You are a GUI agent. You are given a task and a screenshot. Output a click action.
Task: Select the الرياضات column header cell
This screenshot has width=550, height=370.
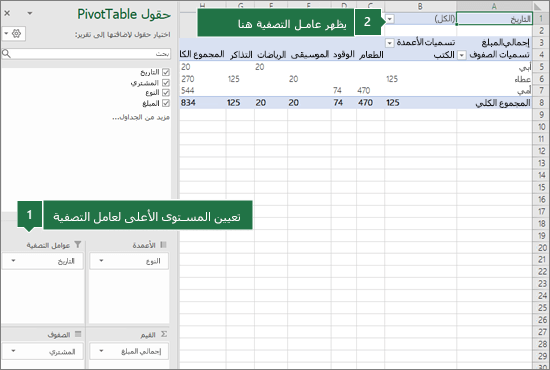click(271, 55)
